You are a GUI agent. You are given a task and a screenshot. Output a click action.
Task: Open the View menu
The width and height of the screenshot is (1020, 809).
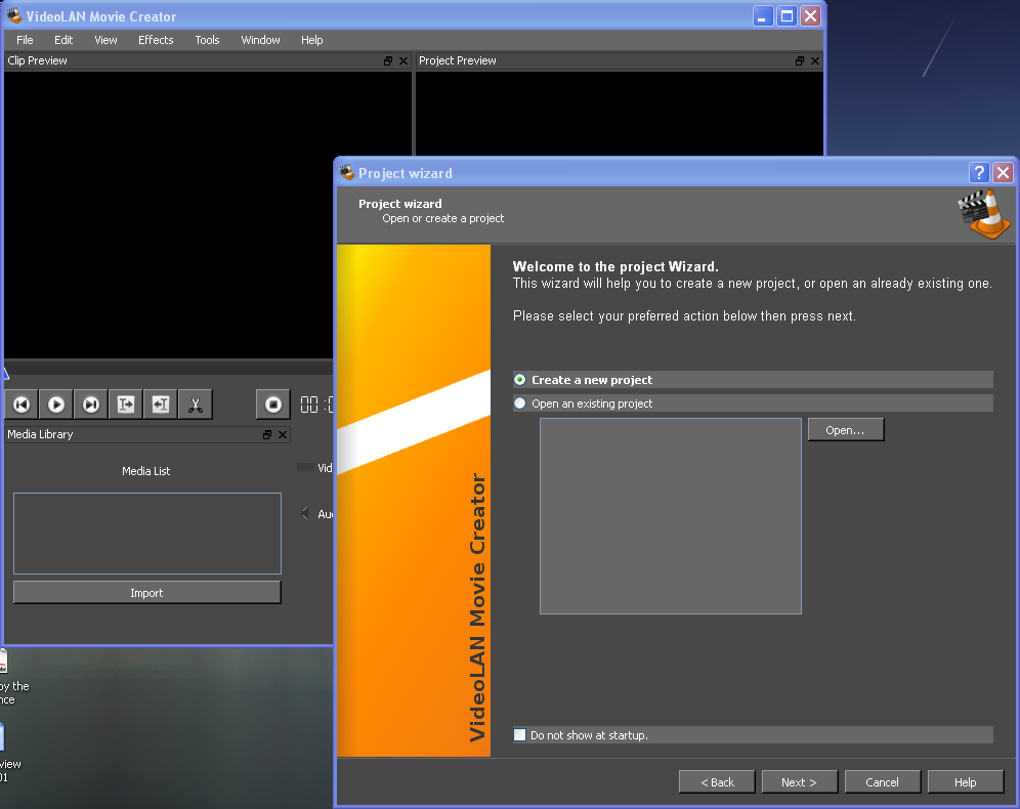click(105, 40)
